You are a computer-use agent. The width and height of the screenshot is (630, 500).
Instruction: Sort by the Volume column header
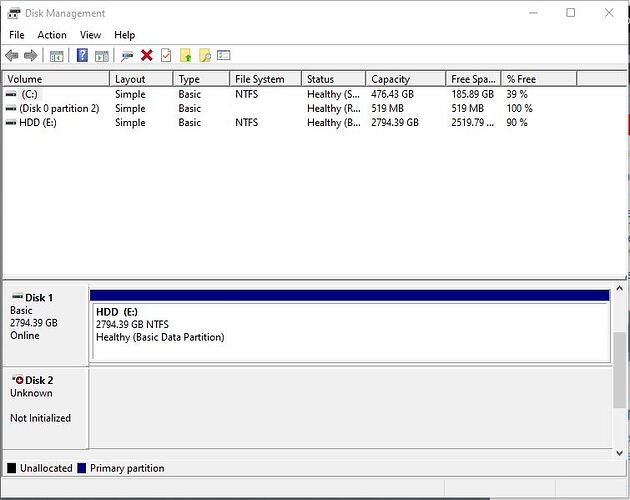tap(56, 79)
